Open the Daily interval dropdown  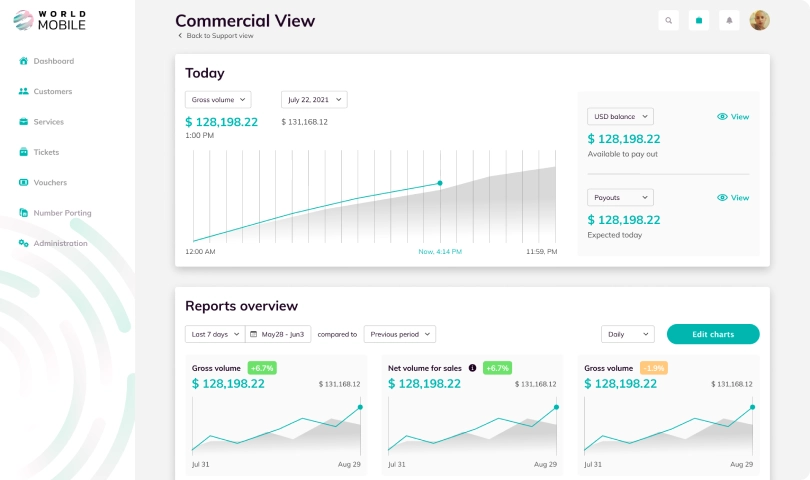(x=627, y=334)
